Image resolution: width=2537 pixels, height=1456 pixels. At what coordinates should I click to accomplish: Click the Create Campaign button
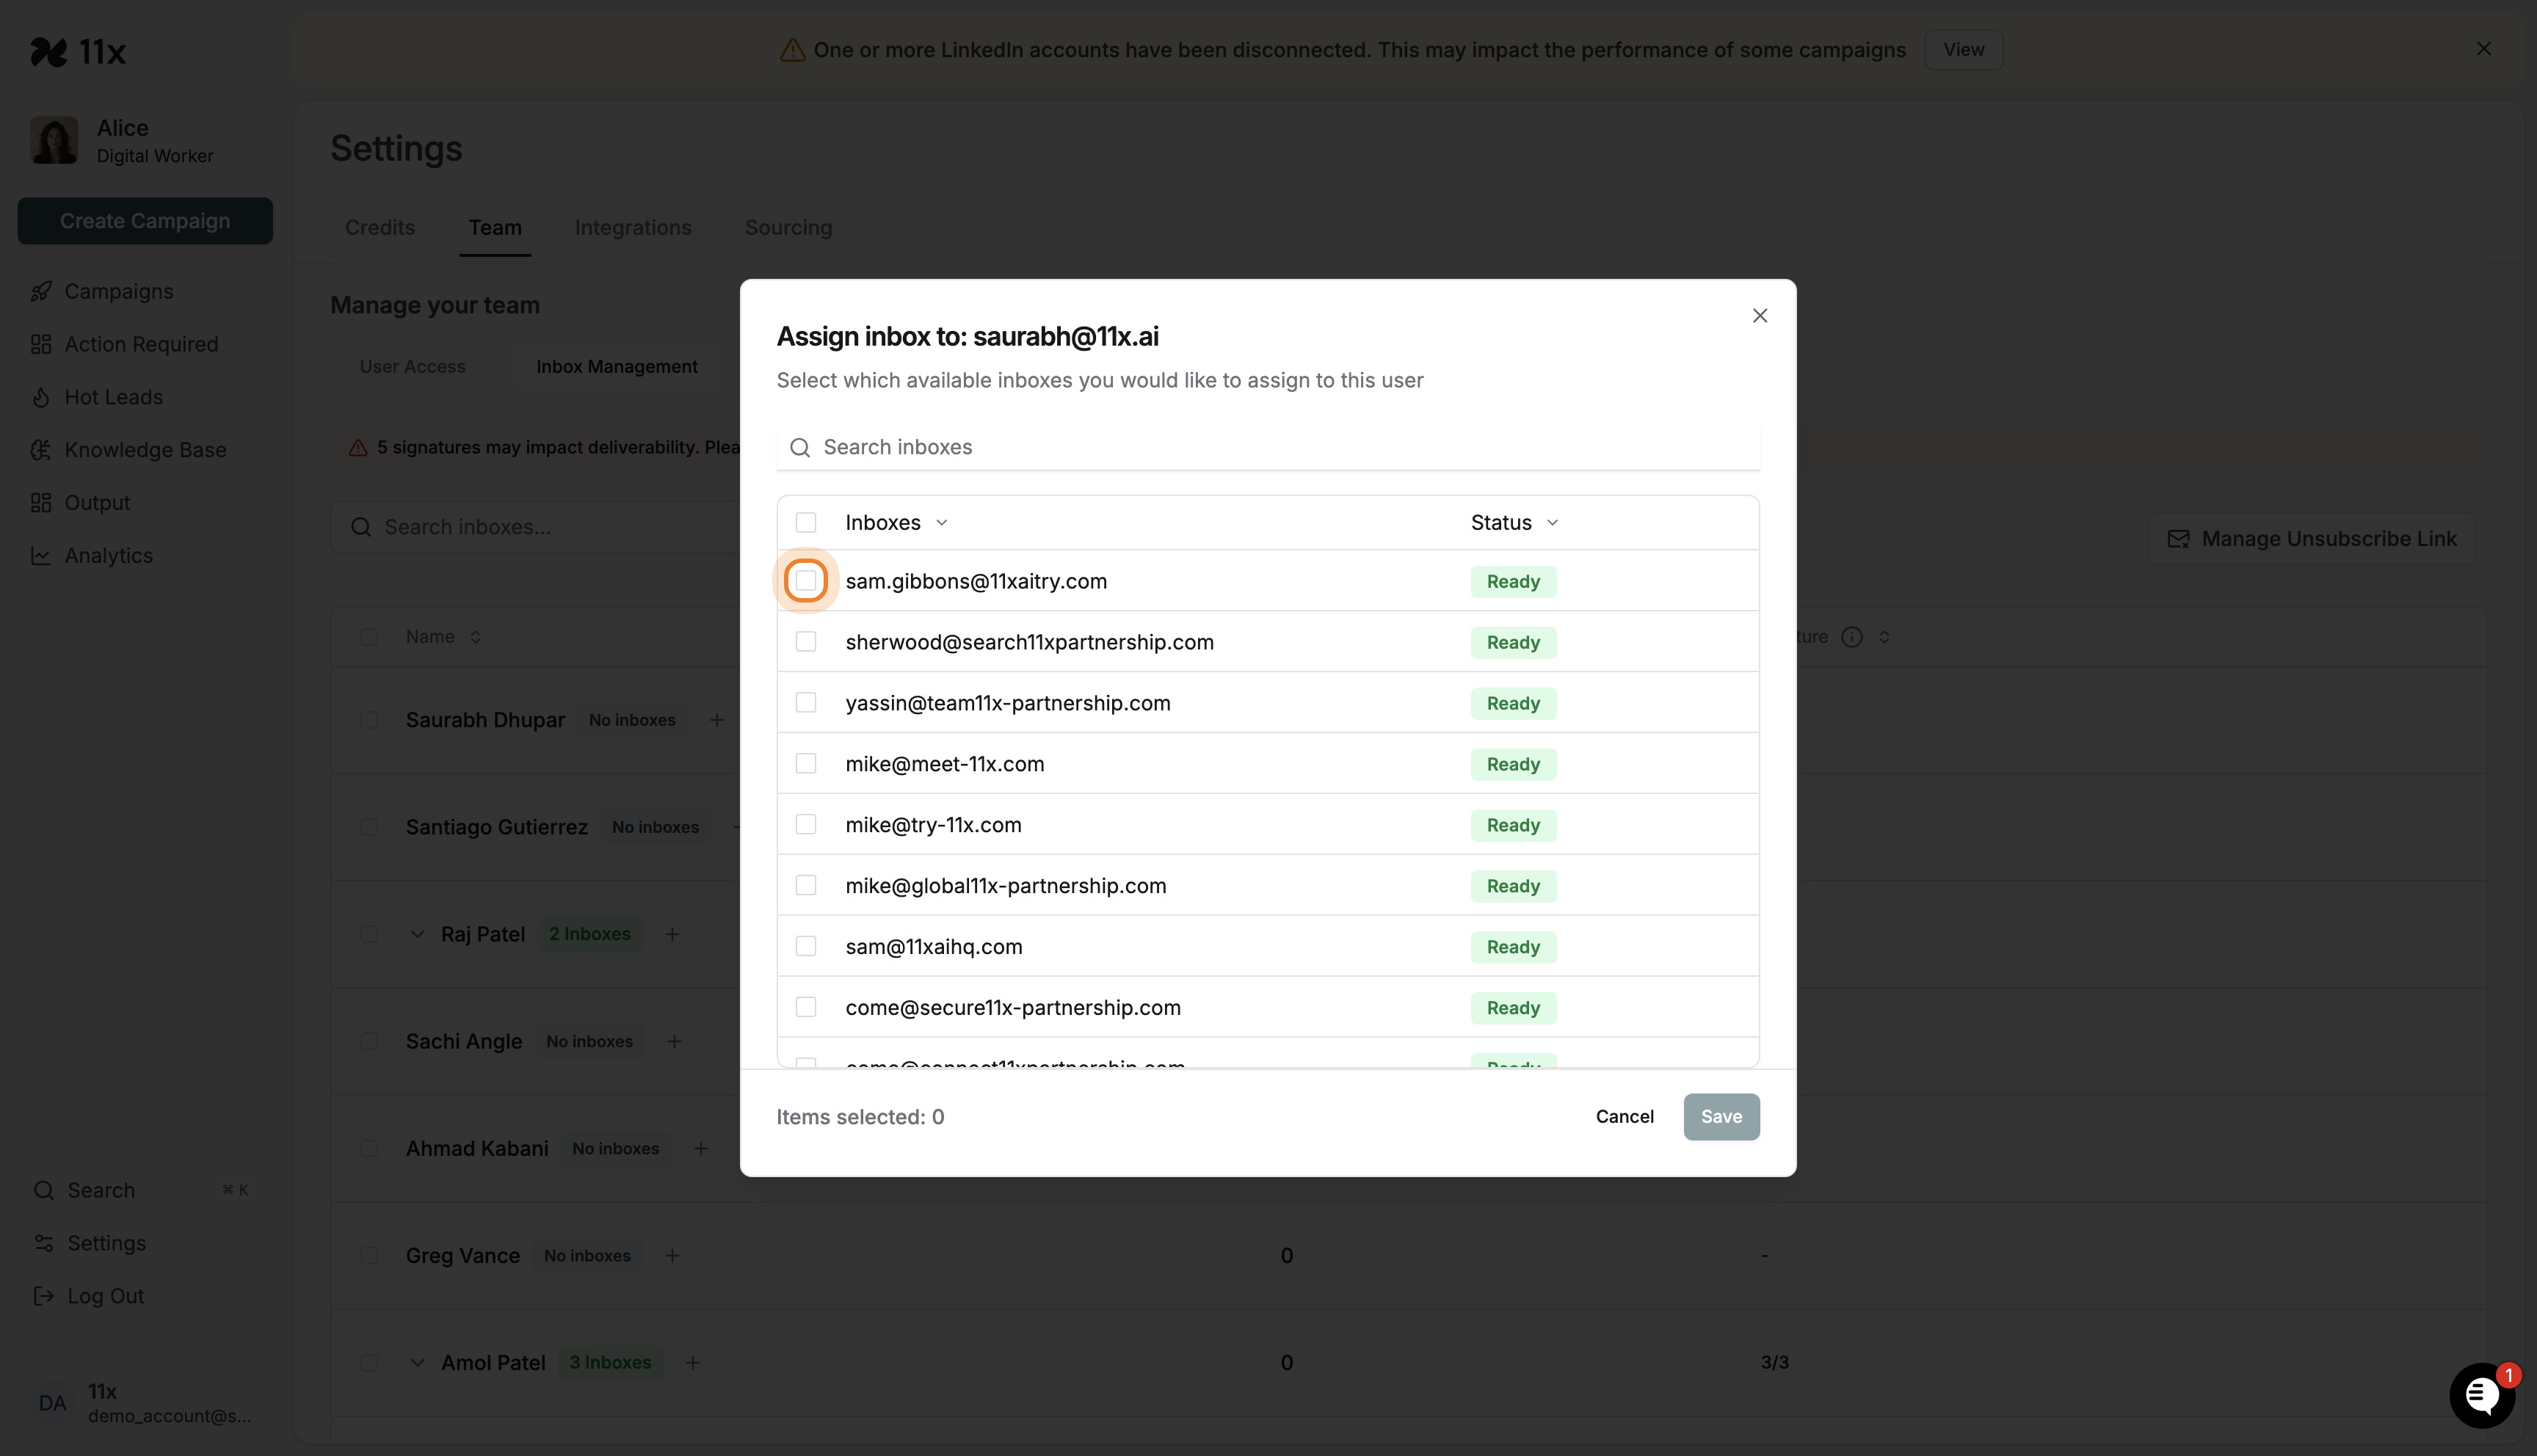pyautogui.click(x=144, y=221)
